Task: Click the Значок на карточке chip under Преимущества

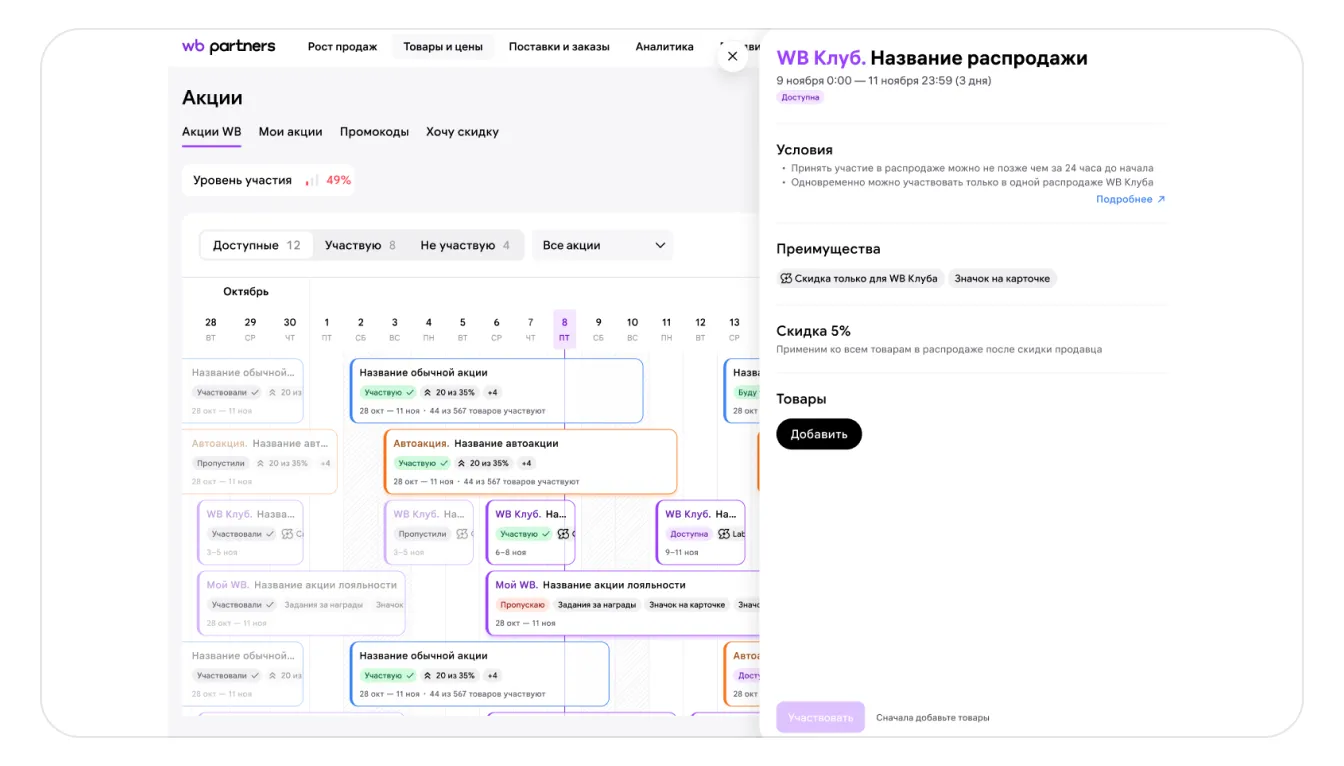Action: pyautogui.click(x=1002, y=279)
